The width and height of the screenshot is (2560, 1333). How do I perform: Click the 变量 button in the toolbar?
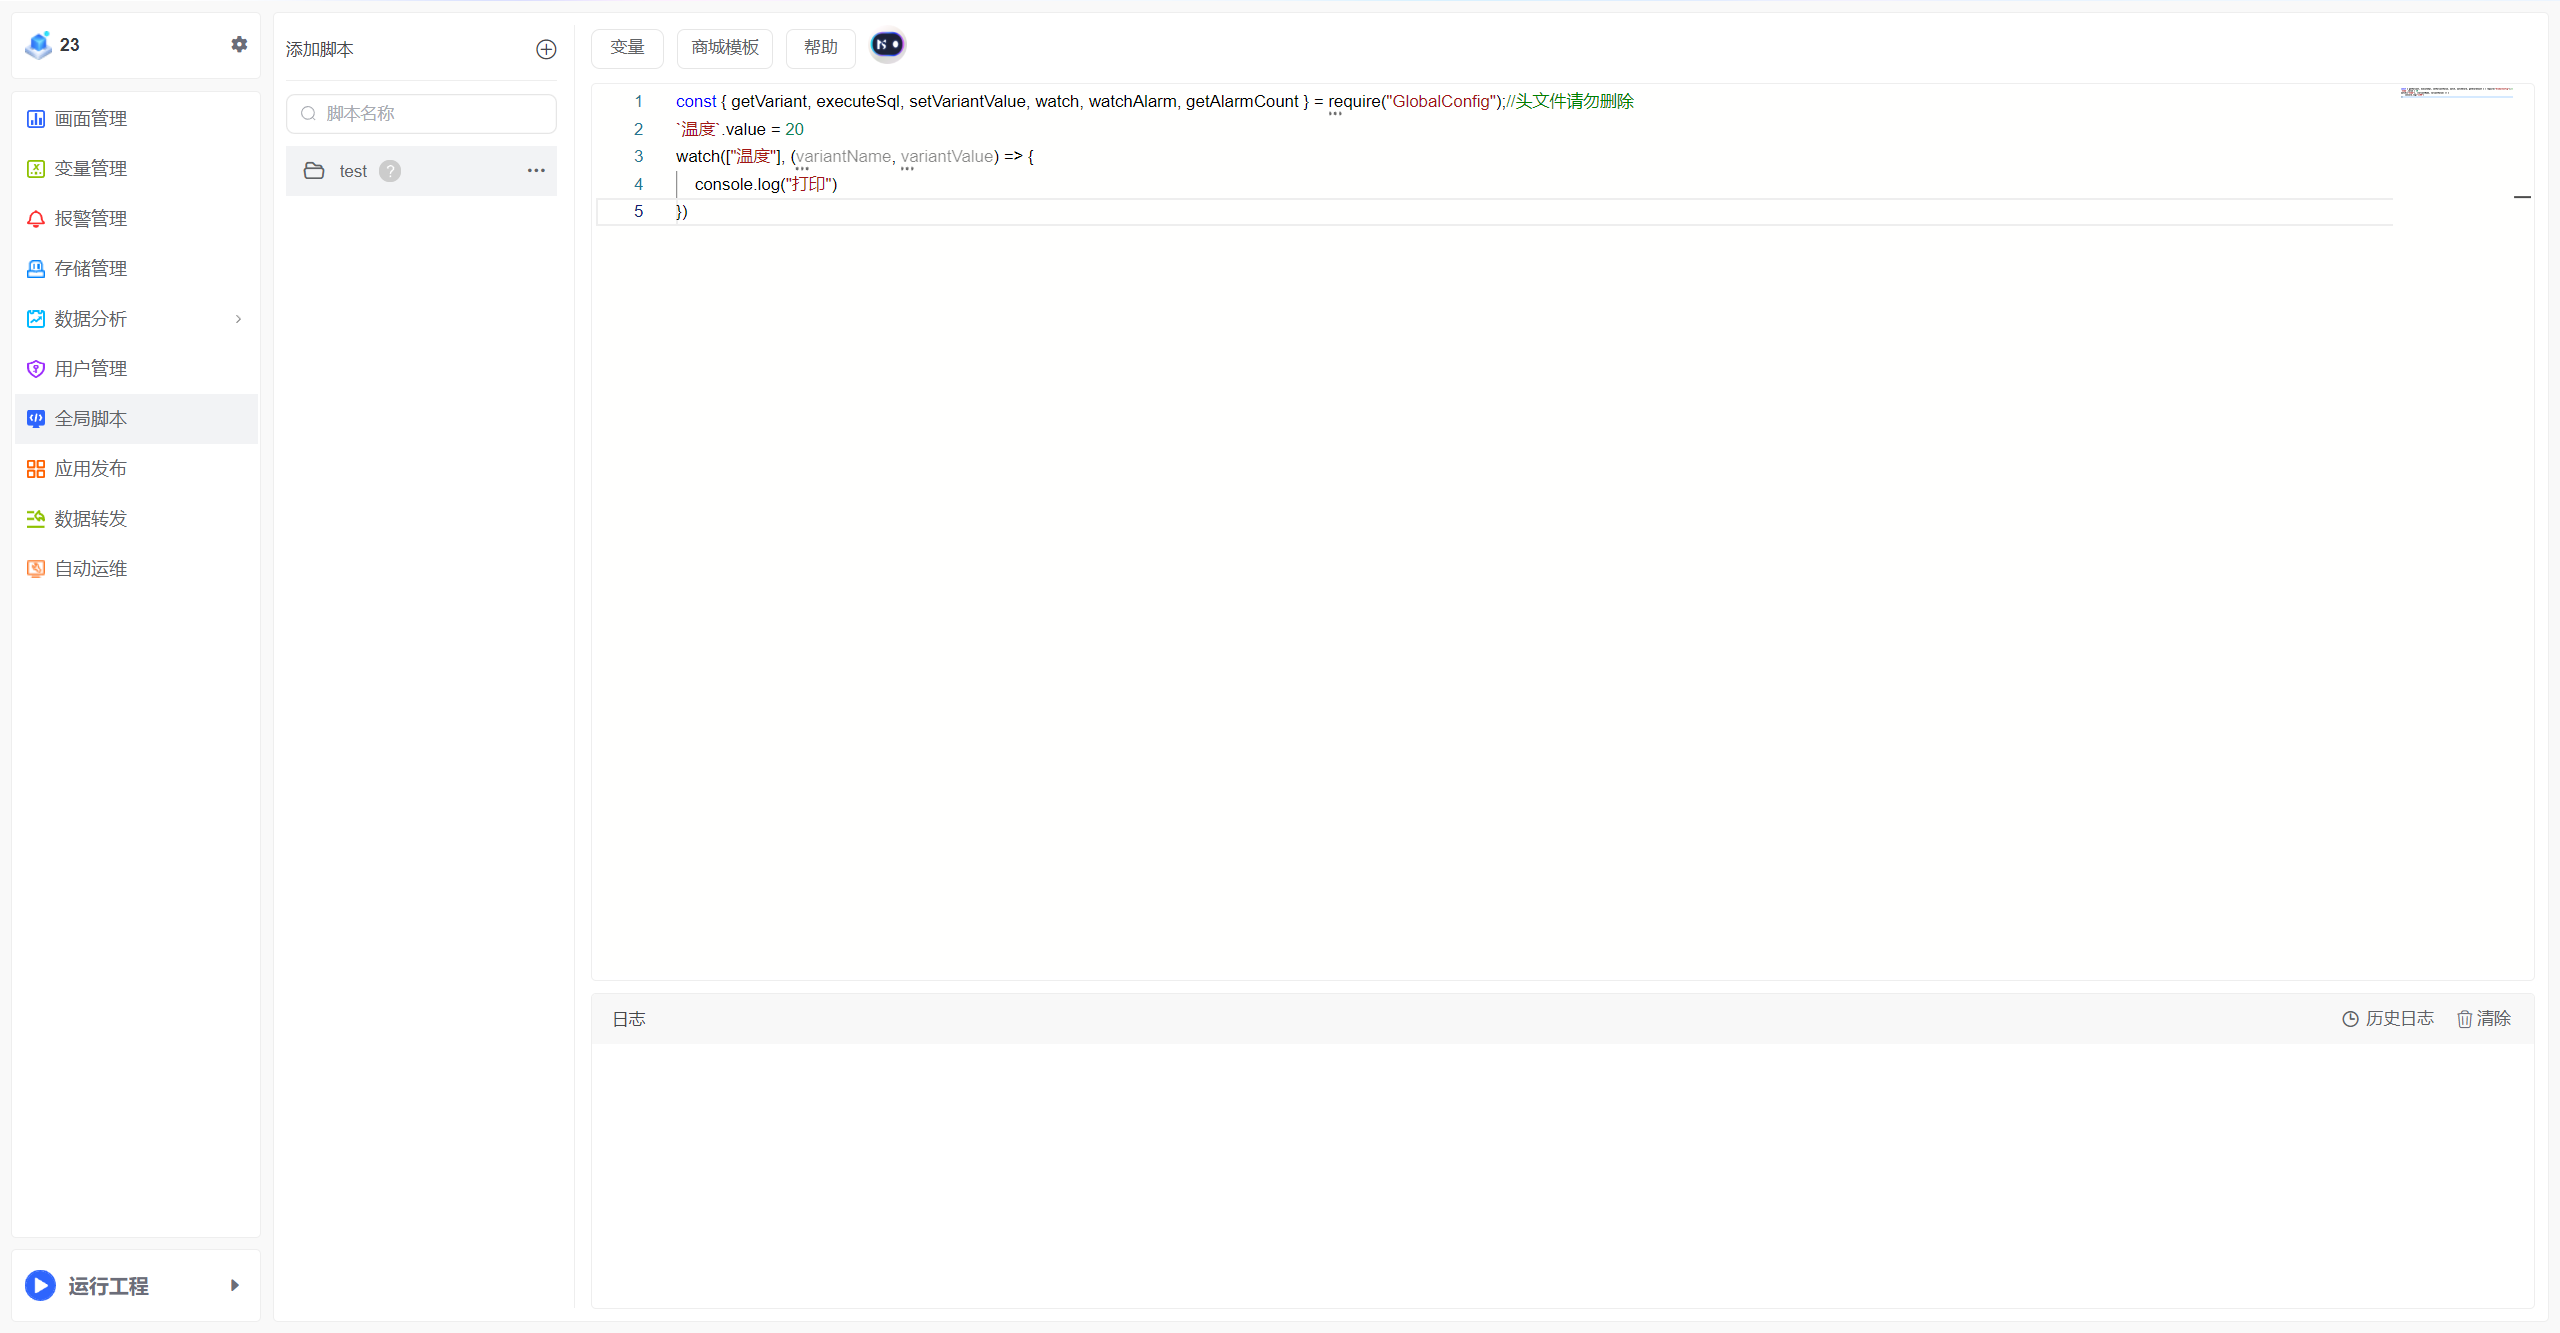627,48
